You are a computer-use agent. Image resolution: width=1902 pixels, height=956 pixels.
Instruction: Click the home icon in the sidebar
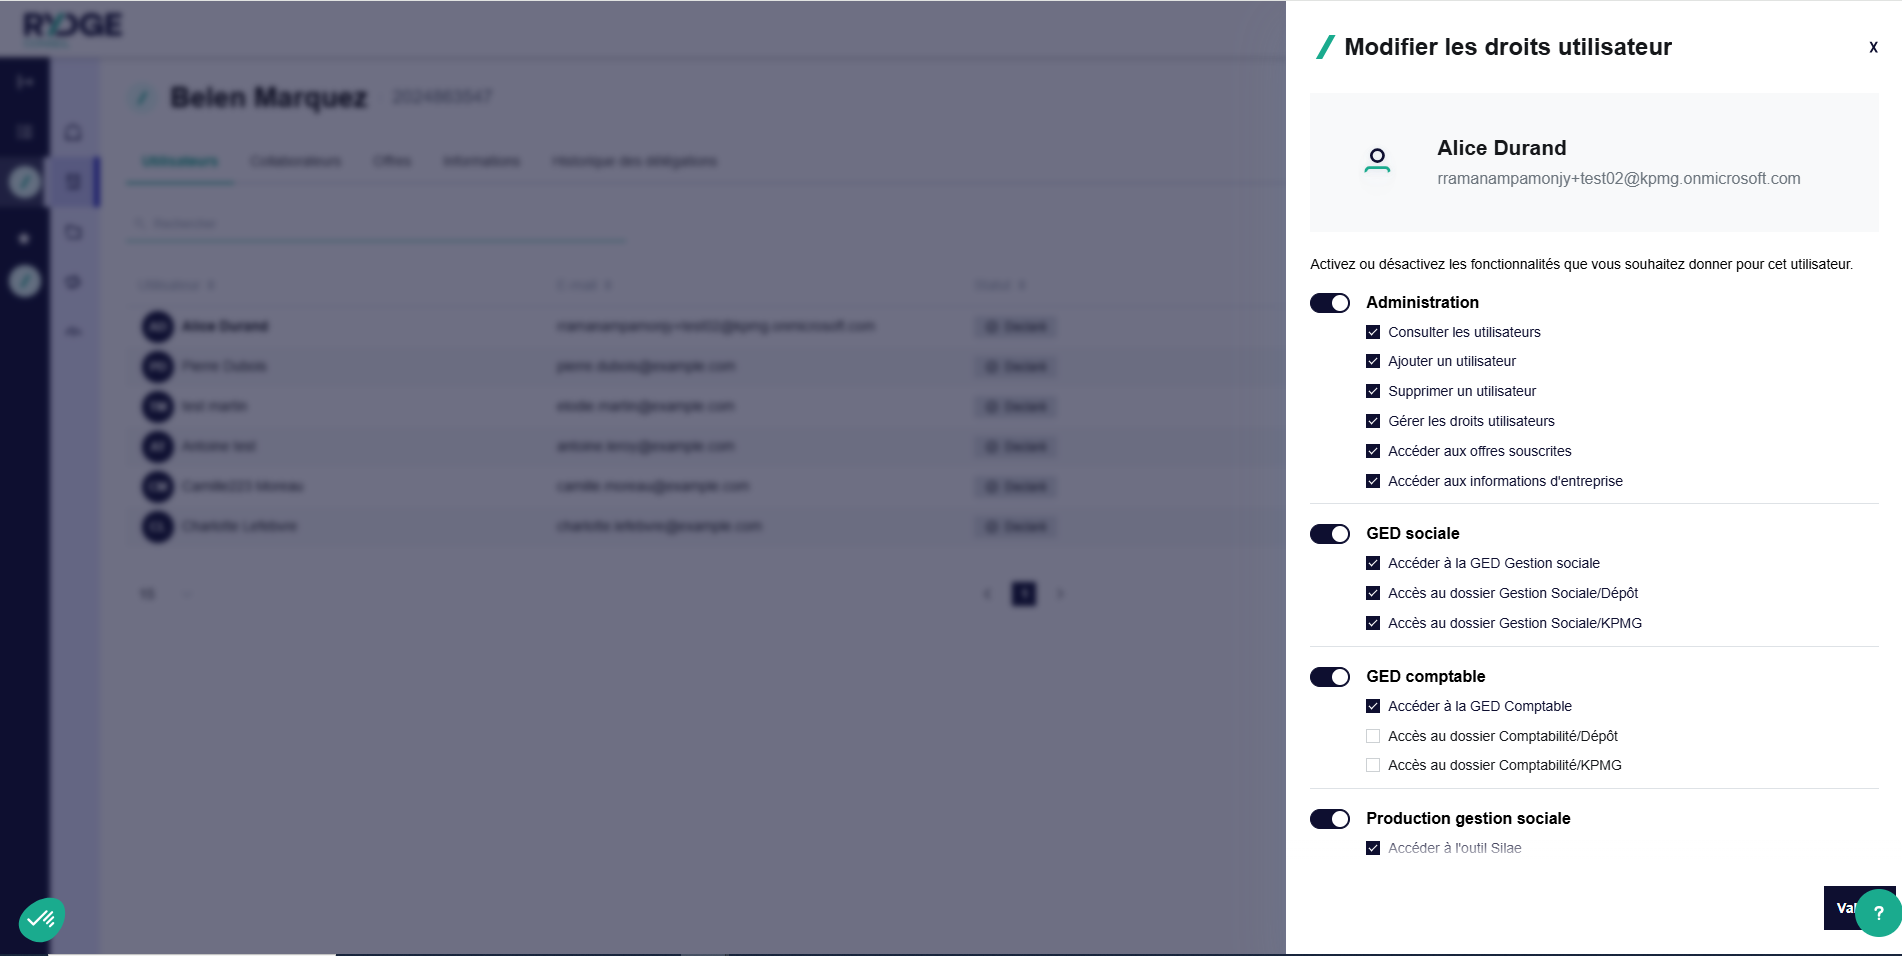coord(74,132)
